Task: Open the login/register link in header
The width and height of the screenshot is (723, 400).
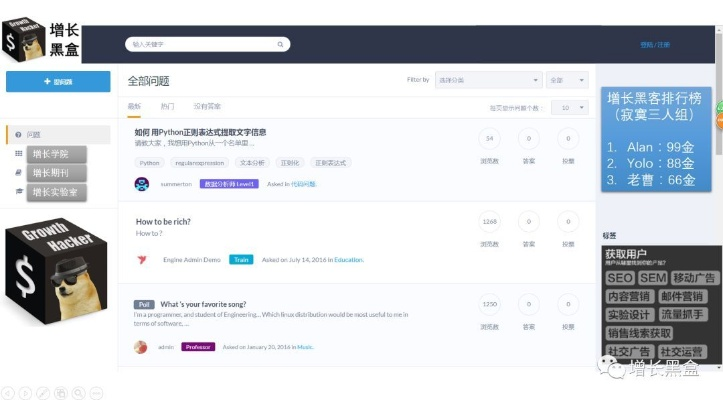Action: [655, 45]
